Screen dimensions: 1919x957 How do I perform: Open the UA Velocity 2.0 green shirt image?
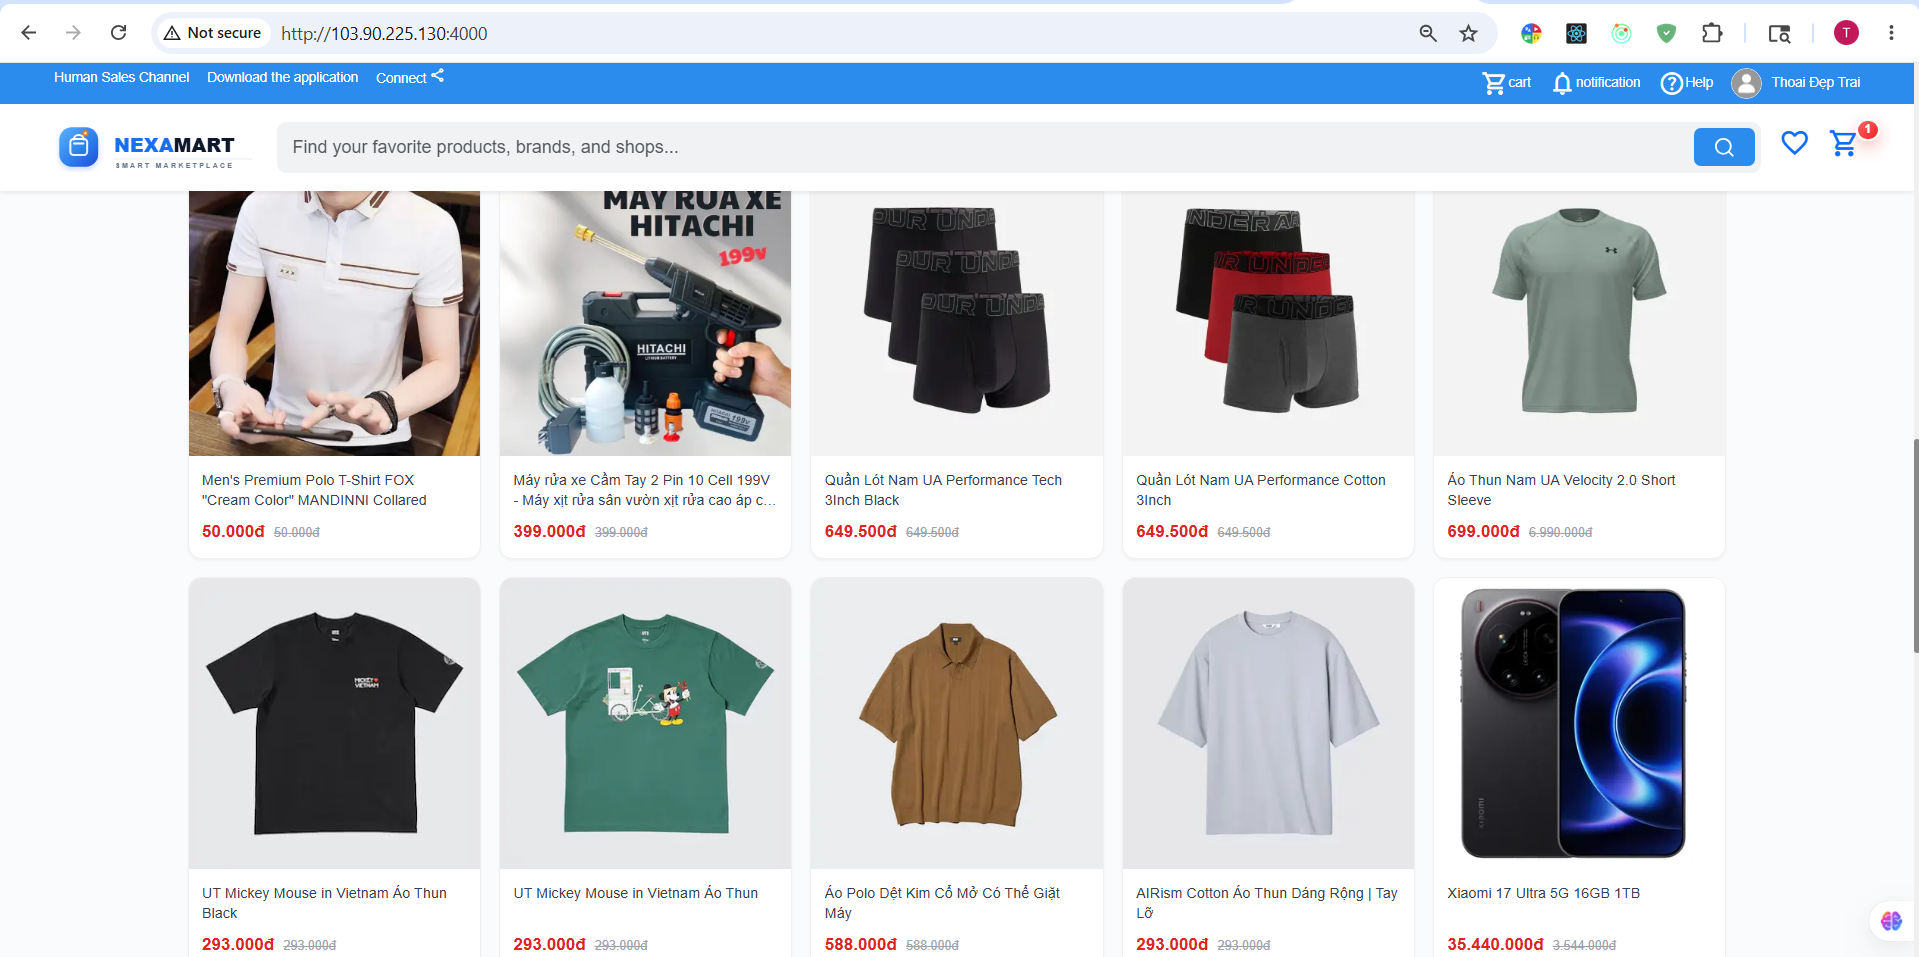coord(1579,323)
